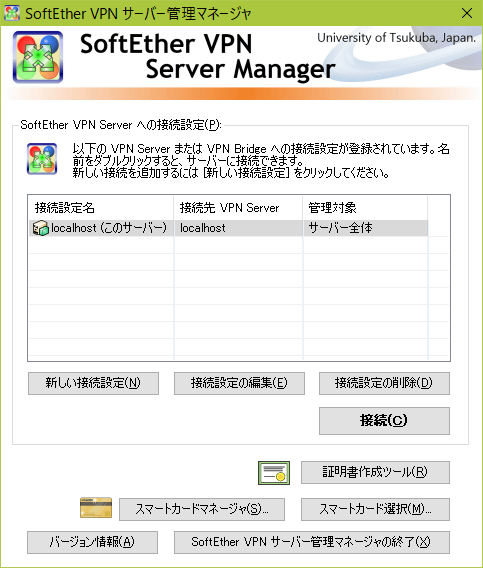Launch 証明書作成ツール(R)
The image size is (483, 568).
[x=375, y=472]
